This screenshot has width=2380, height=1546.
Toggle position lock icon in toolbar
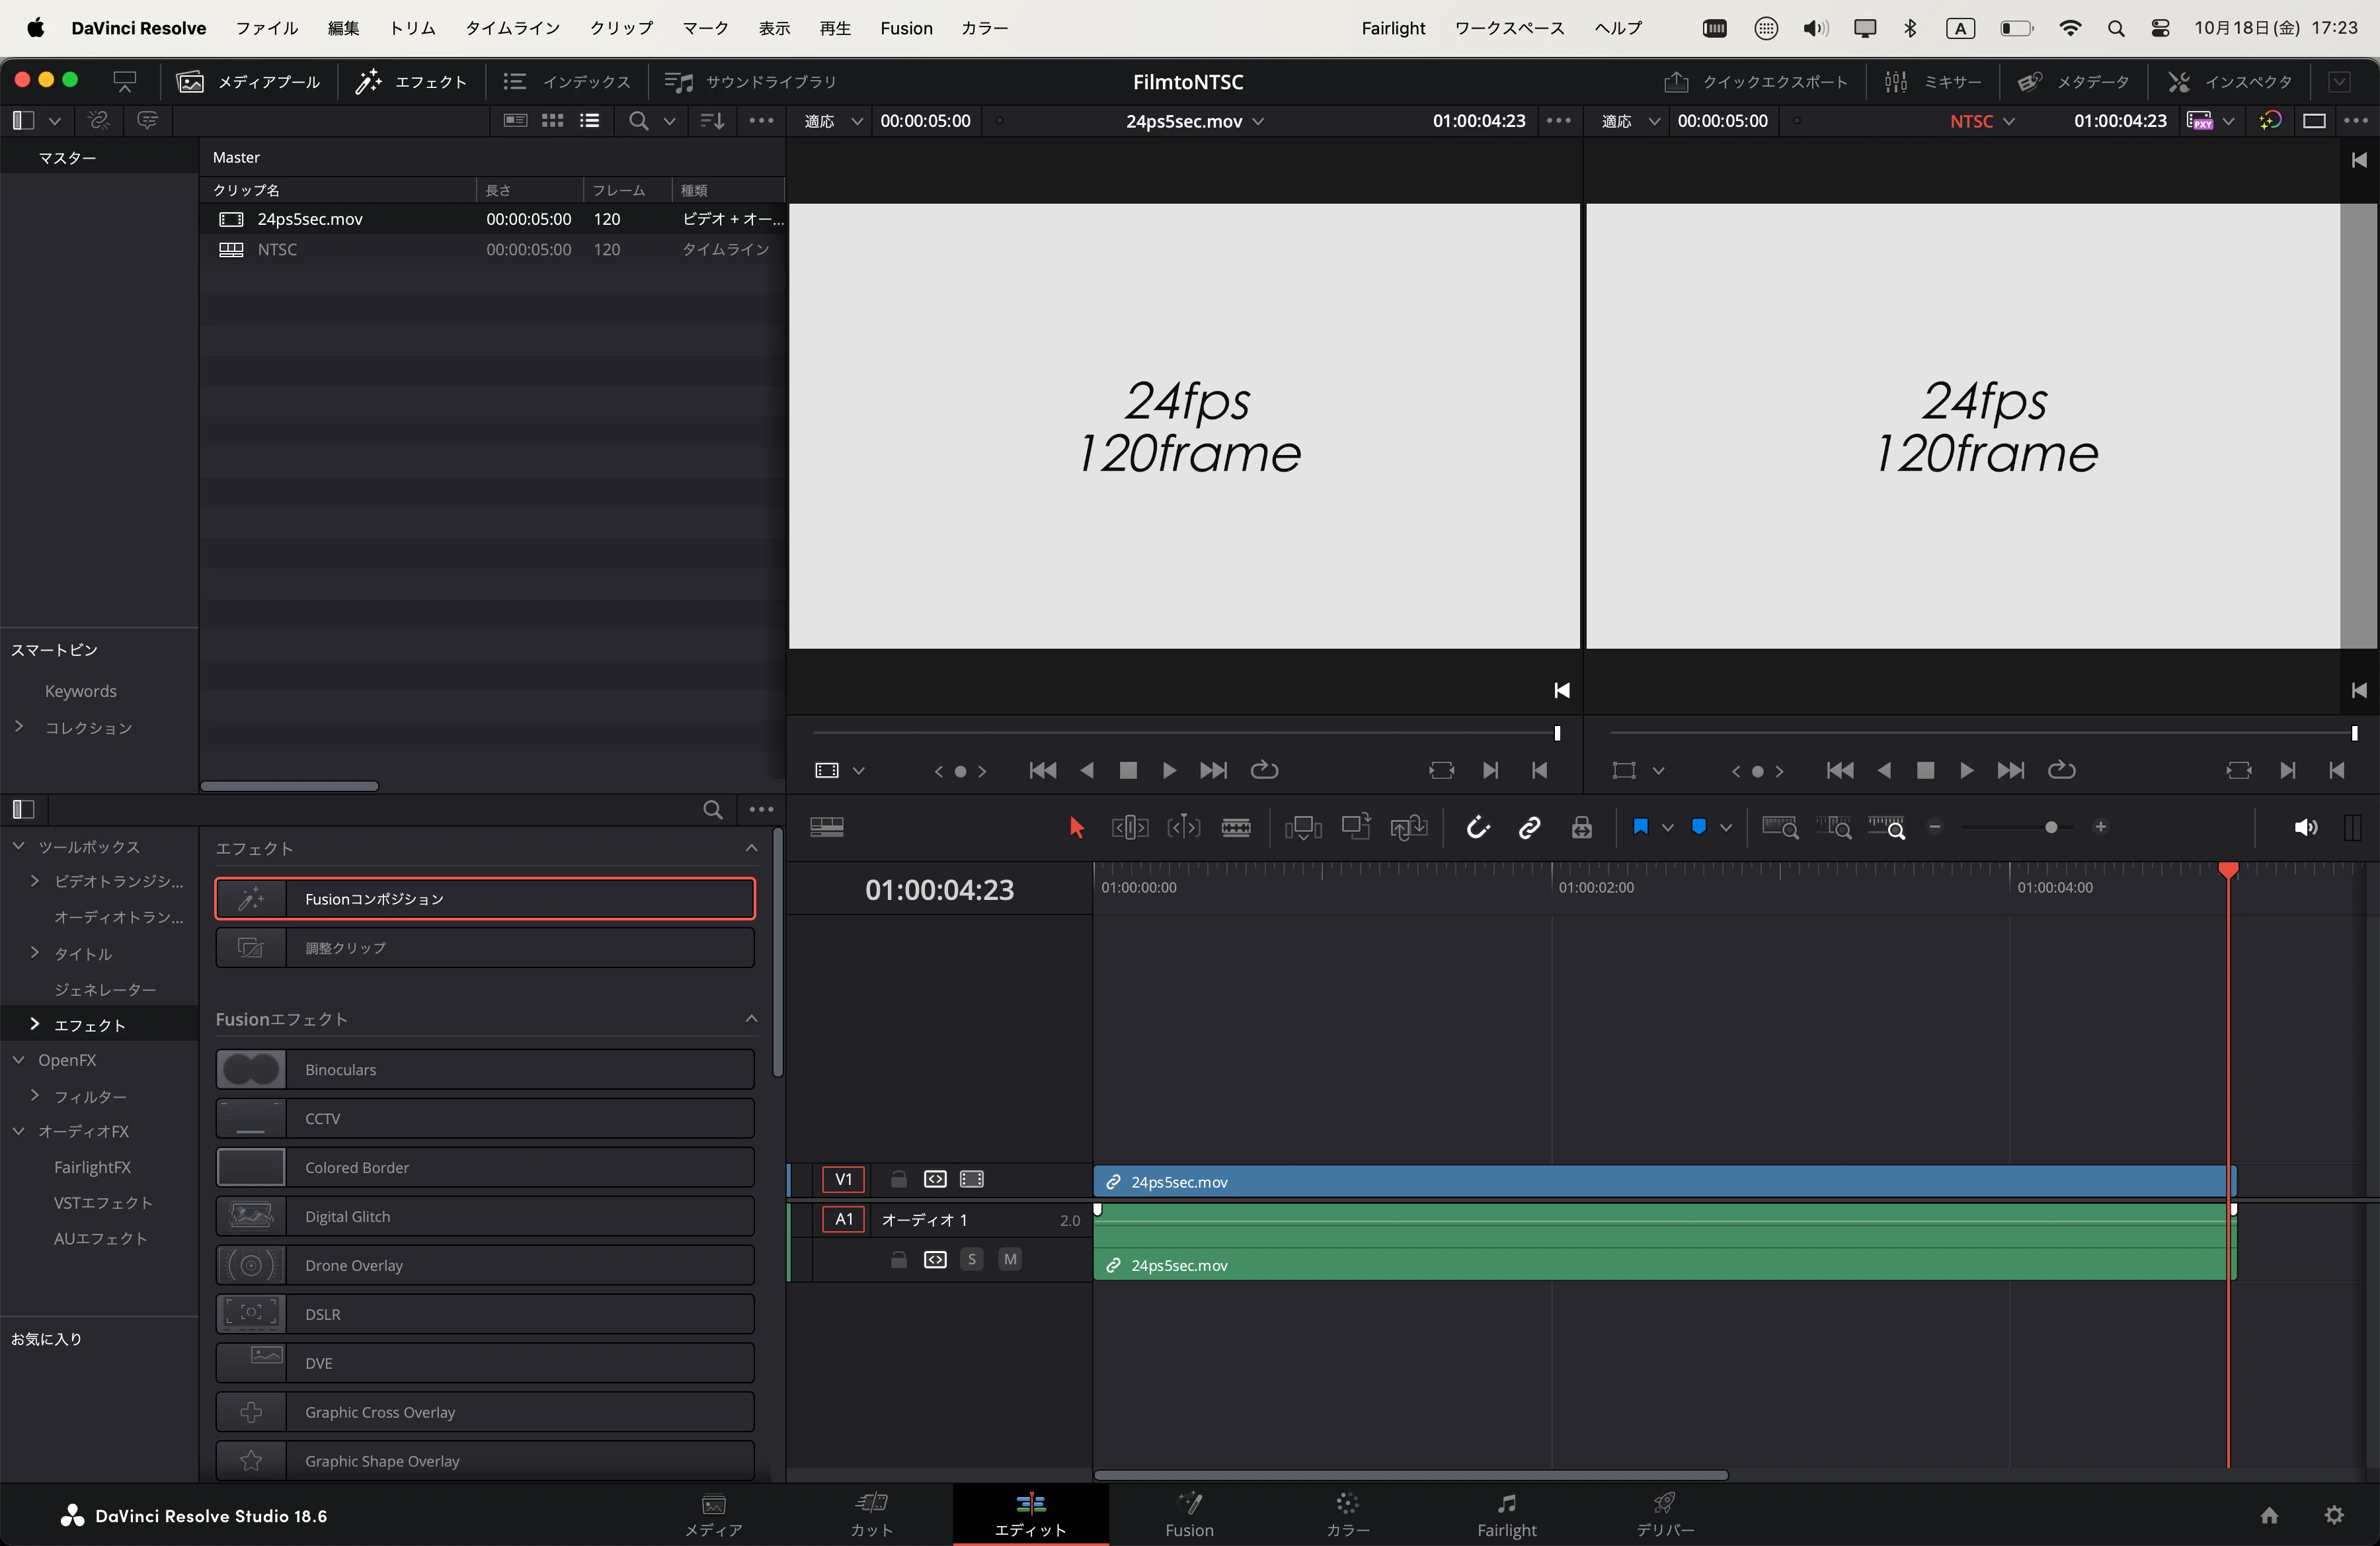coord(1581,828)
